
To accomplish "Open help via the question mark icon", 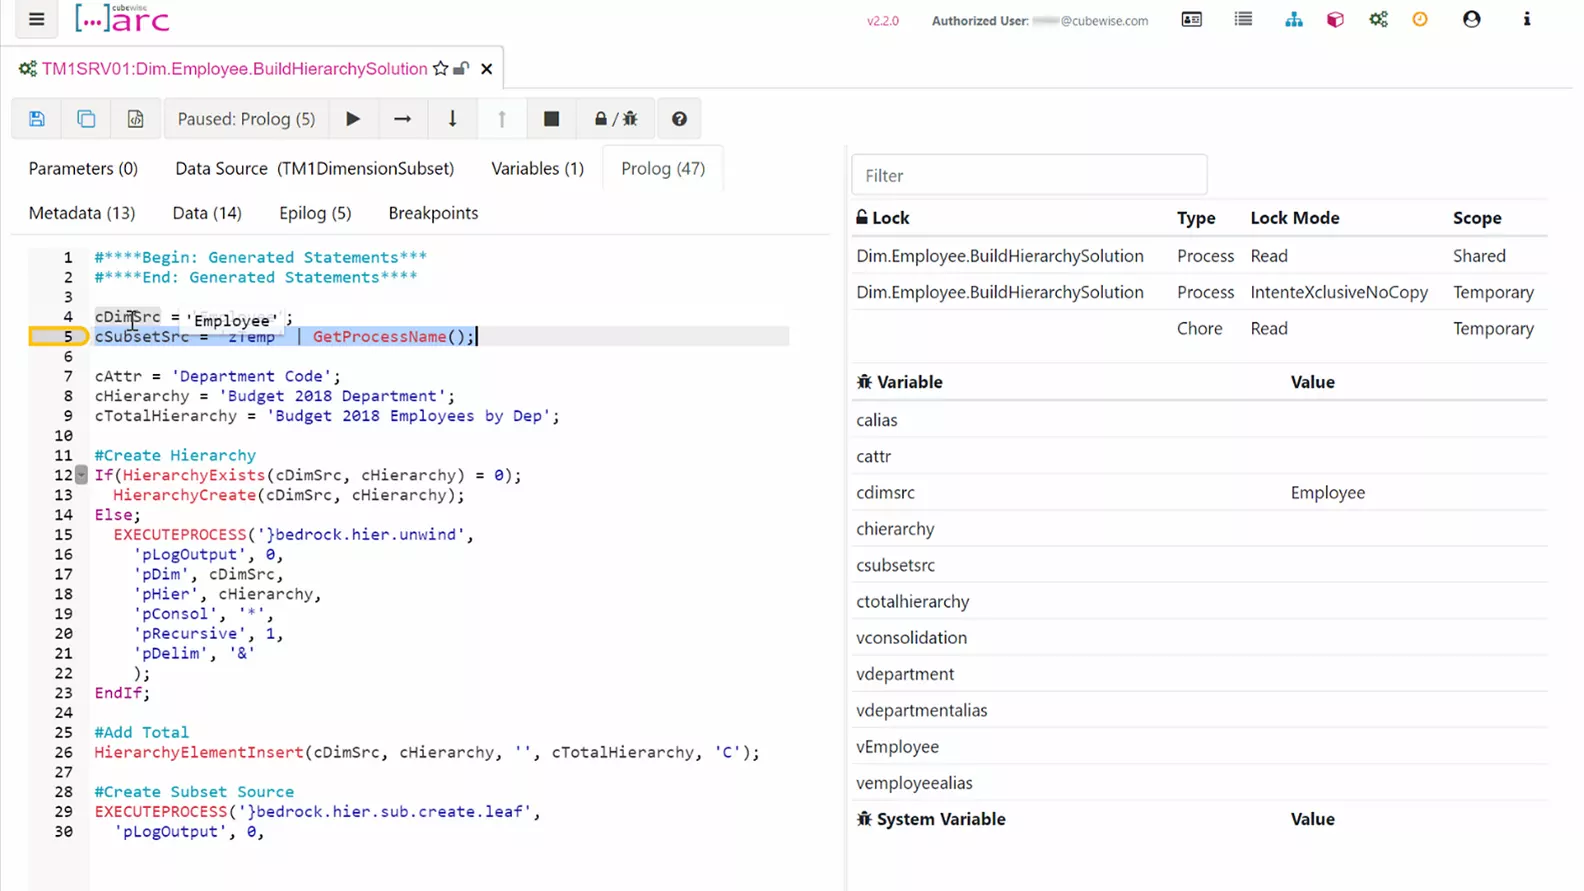I will (679, 119).
